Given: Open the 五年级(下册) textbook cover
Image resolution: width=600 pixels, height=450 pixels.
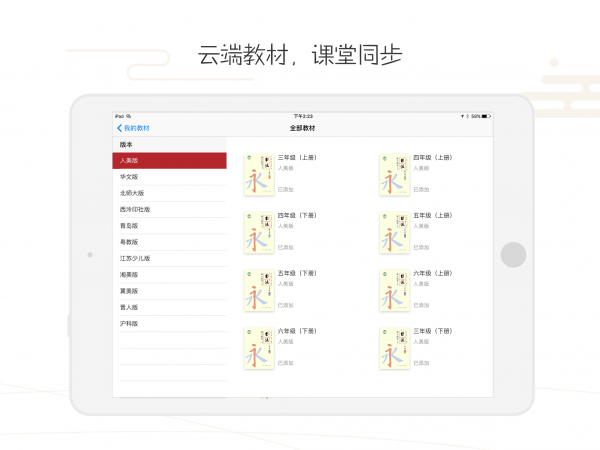Looking at the screenshot, I should pos(259,290).
